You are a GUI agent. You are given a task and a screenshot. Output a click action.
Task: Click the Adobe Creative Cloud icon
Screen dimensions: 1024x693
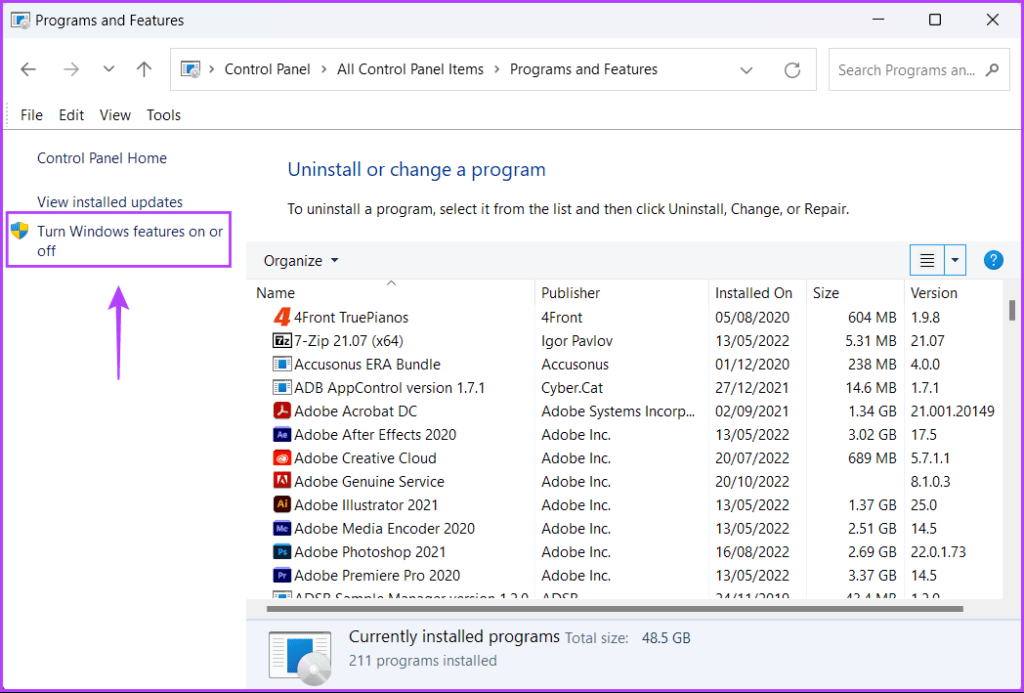[281, 458]
